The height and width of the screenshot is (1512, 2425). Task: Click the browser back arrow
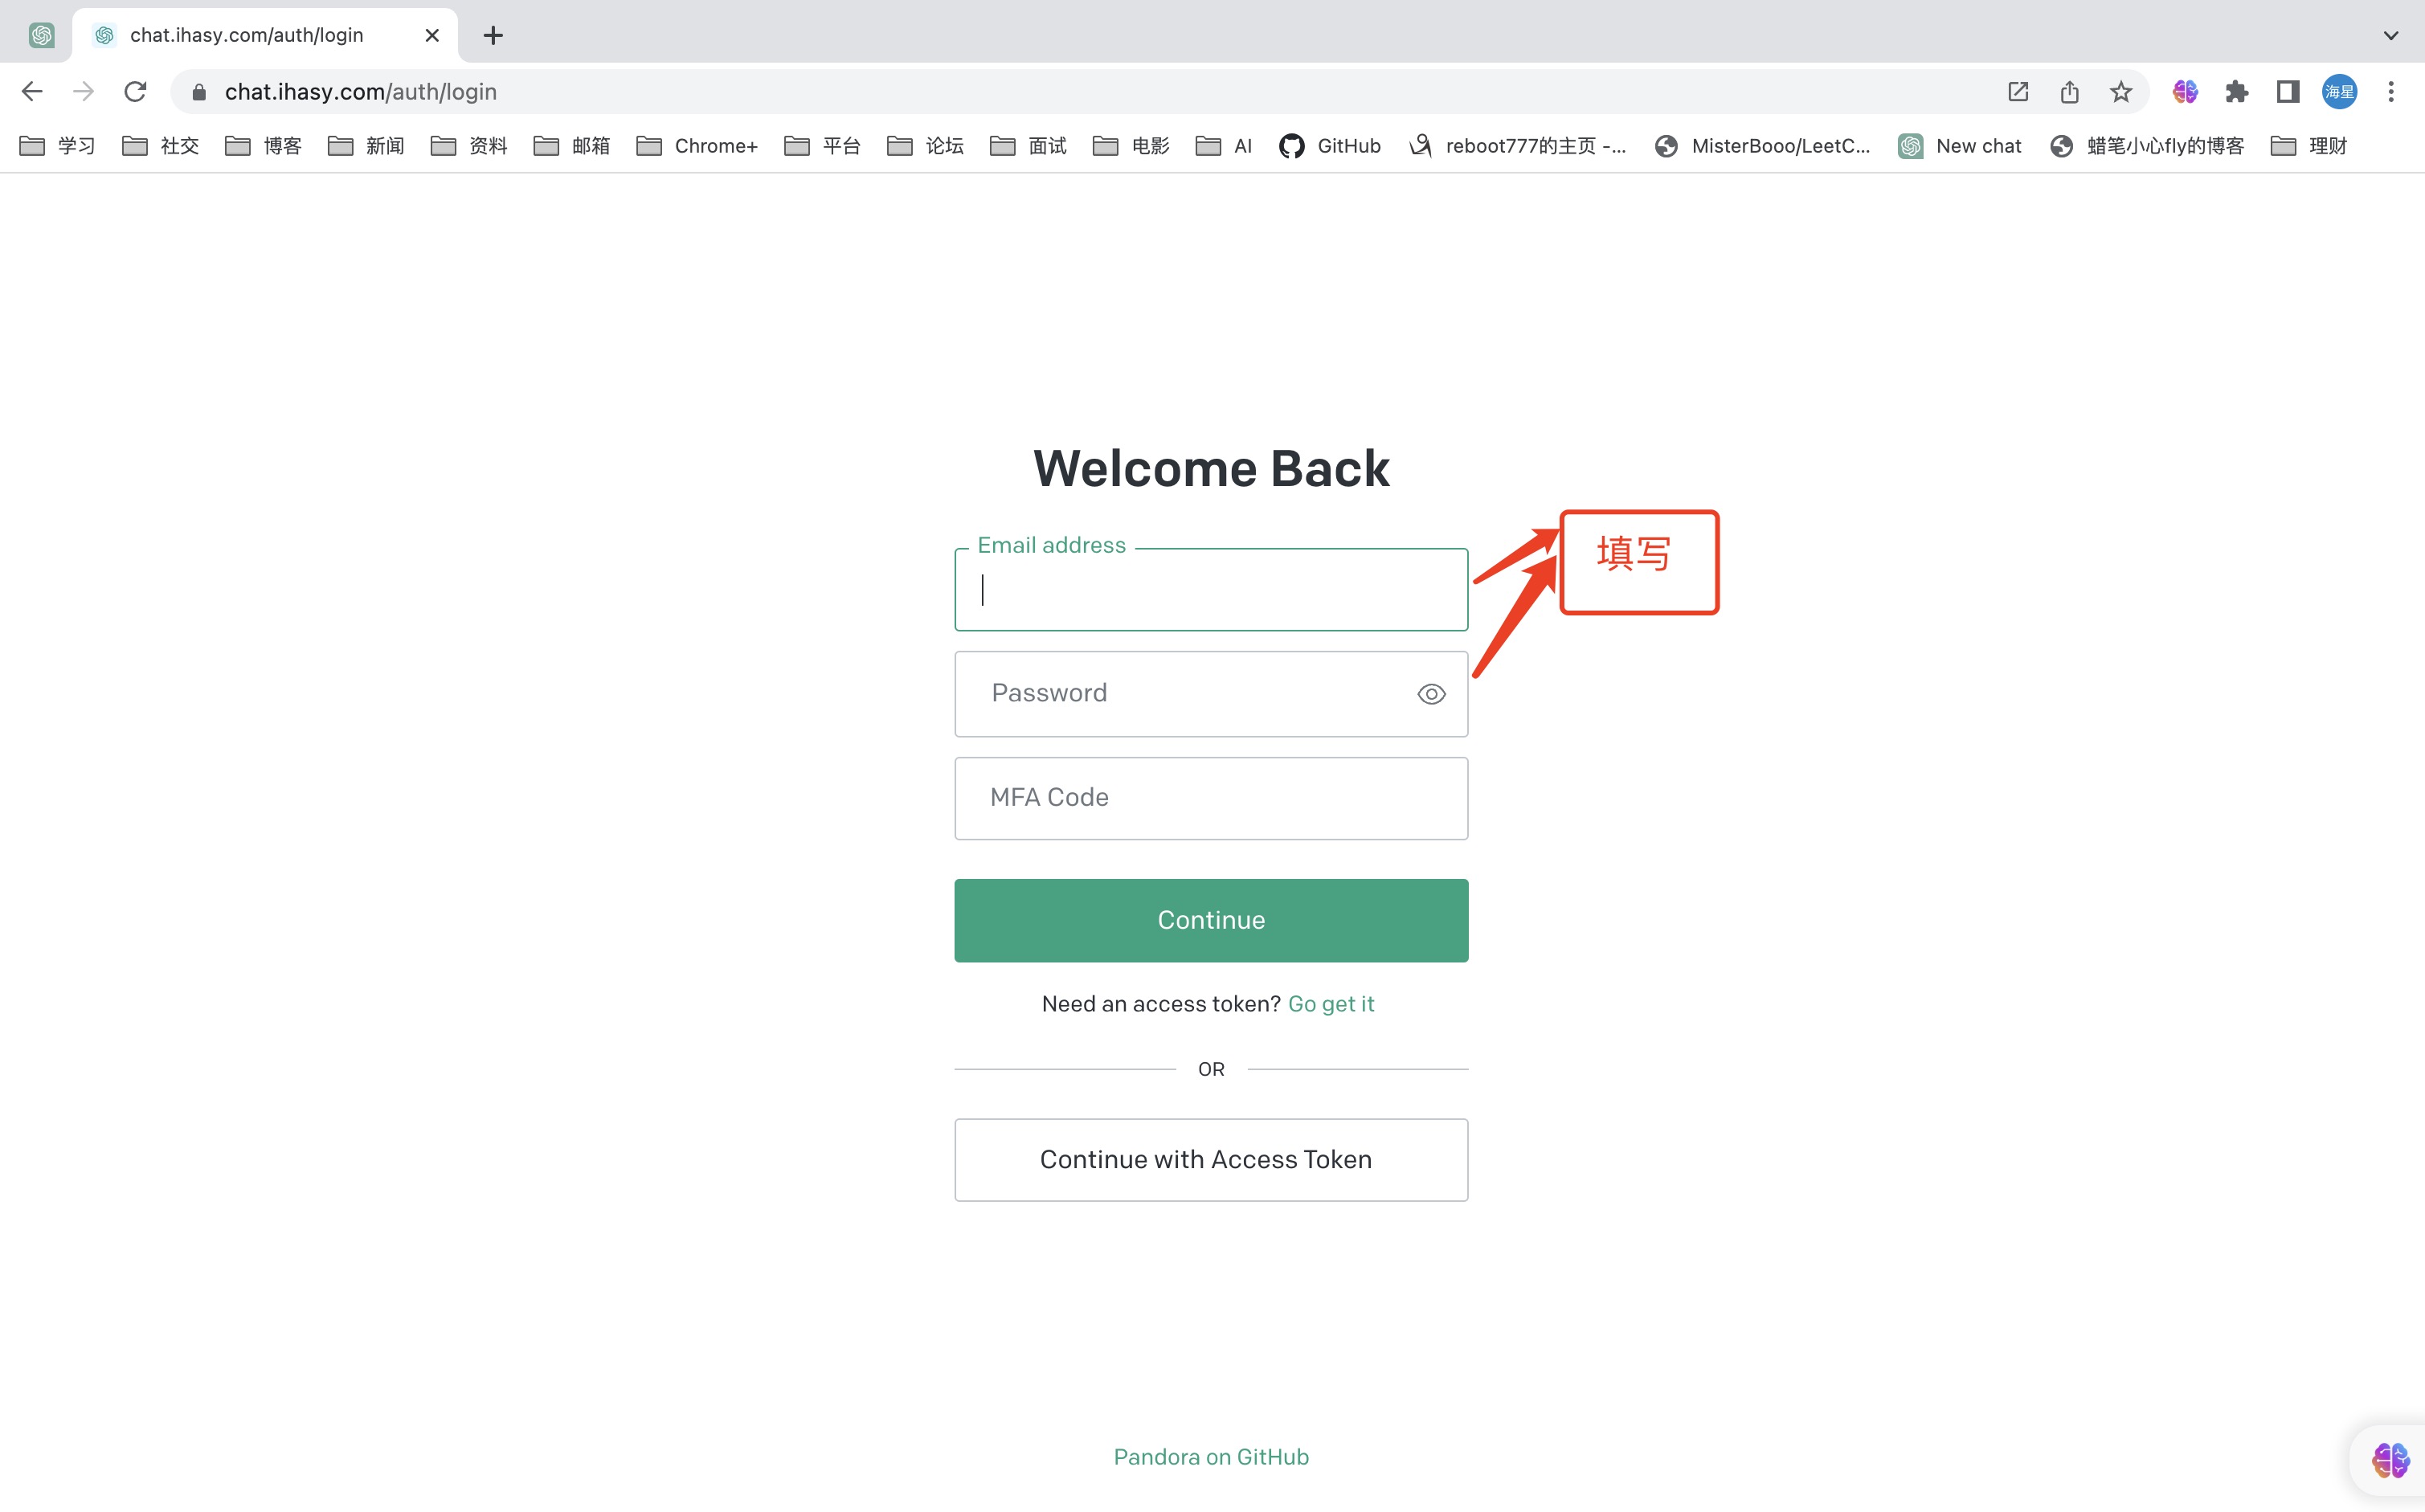click(32, 92)
